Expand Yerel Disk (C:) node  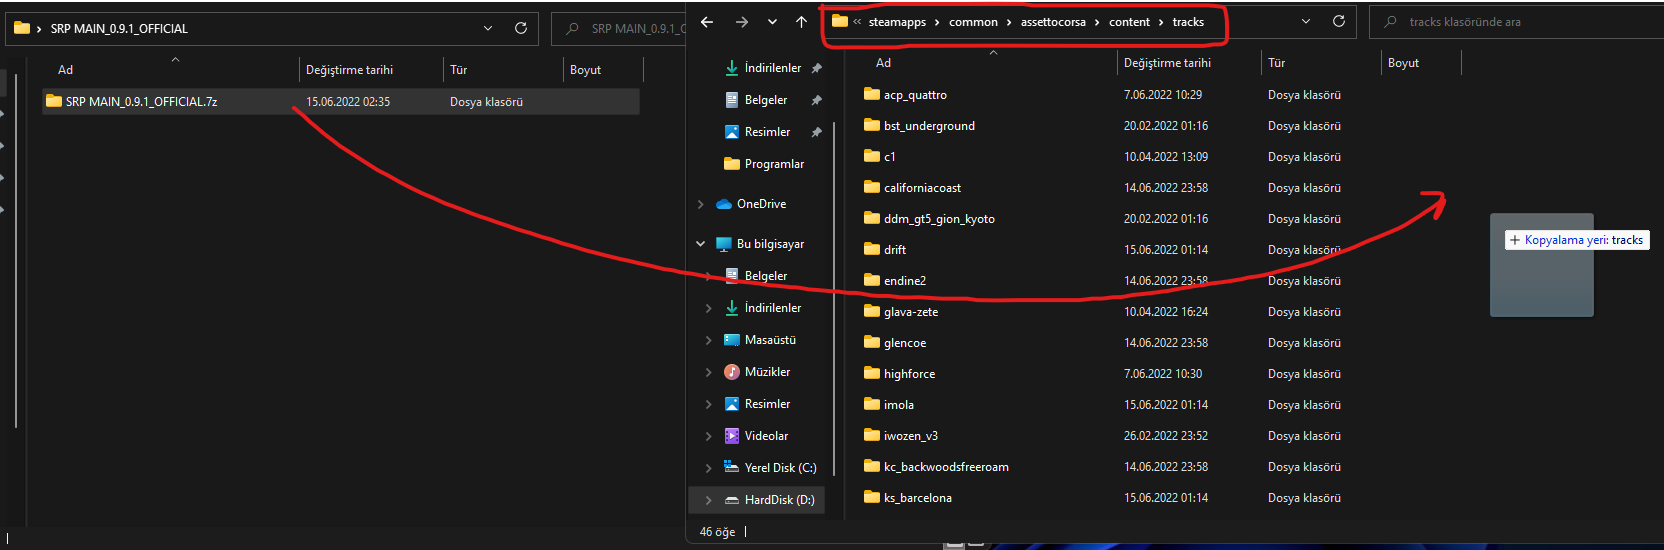pyautogui.click(x=708, y=468)
